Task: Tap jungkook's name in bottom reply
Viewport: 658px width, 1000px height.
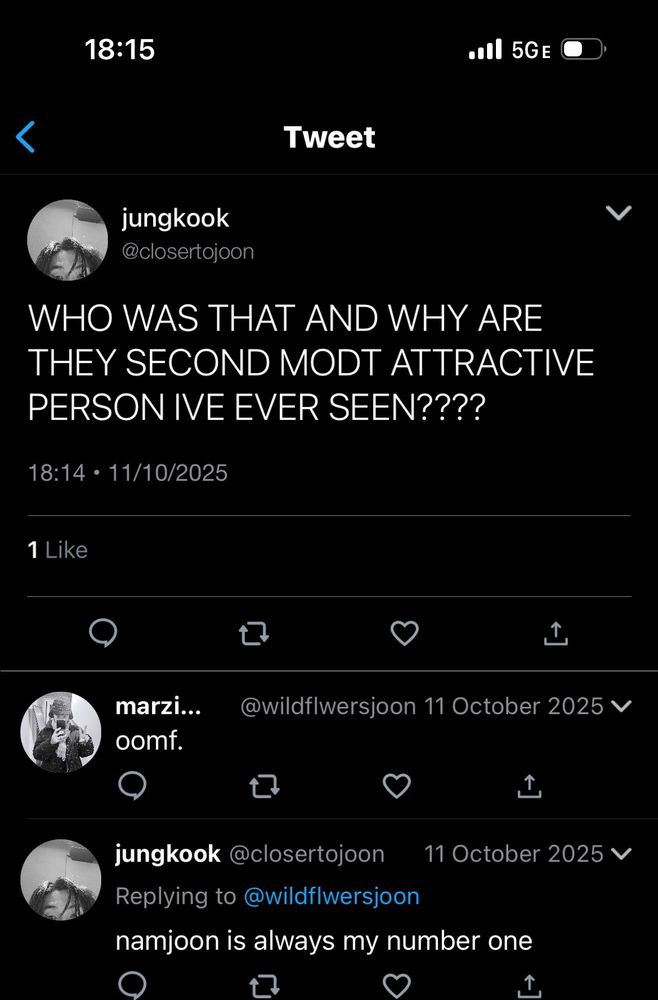Action: (168, 854)
